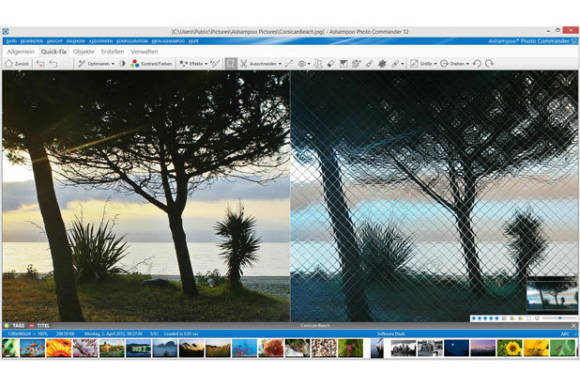Select the clone stamp tool icon
This screenshot has width=580, height=388.
click(318, 64)
